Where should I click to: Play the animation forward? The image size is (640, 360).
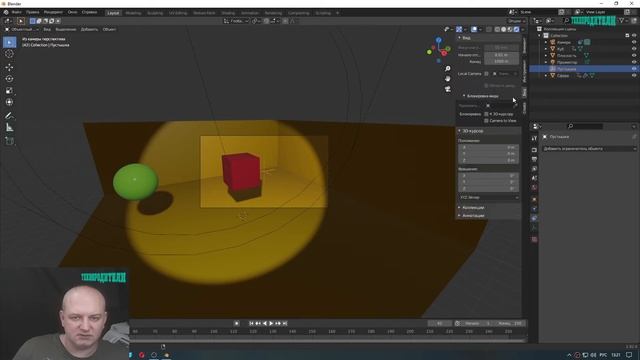(x=271, y=323)
